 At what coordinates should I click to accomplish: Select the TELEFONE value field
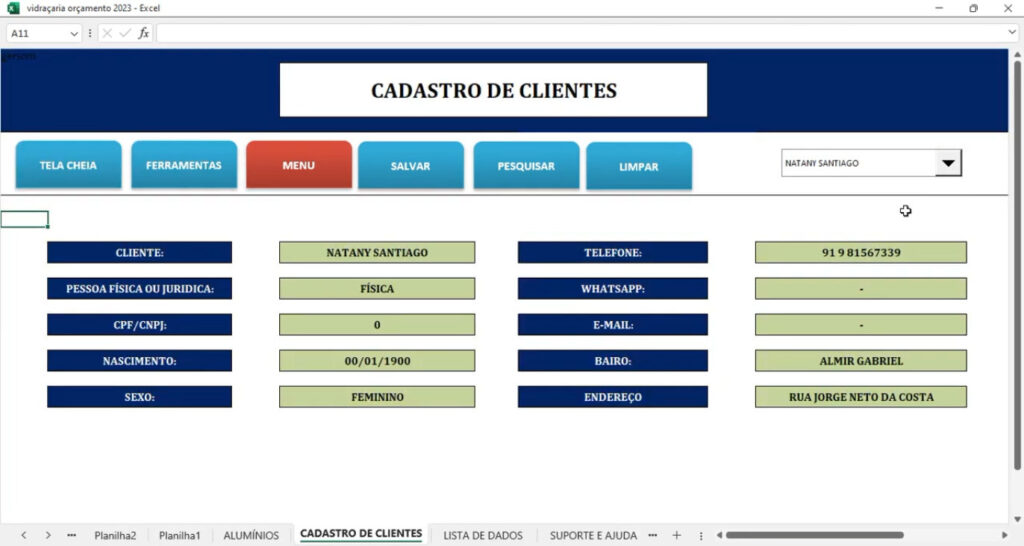point(860,253)
